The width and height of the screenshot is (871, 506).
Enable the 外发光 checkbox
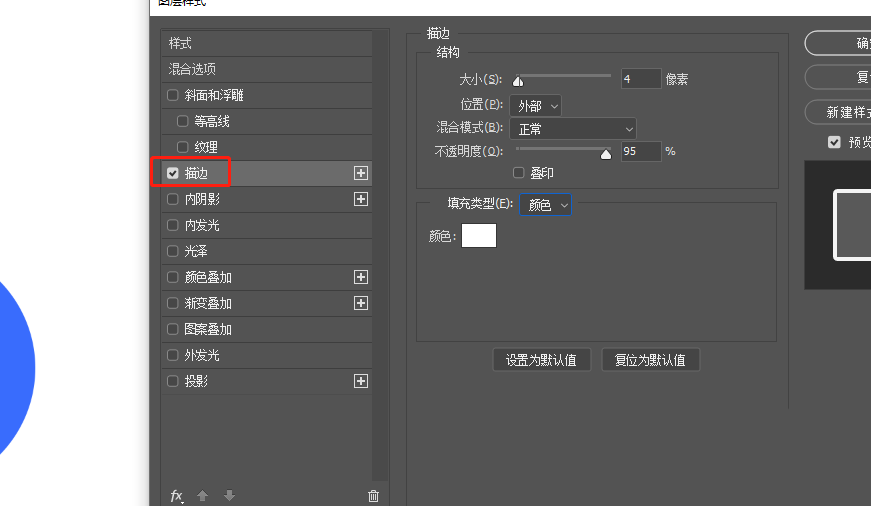(173, 355)
